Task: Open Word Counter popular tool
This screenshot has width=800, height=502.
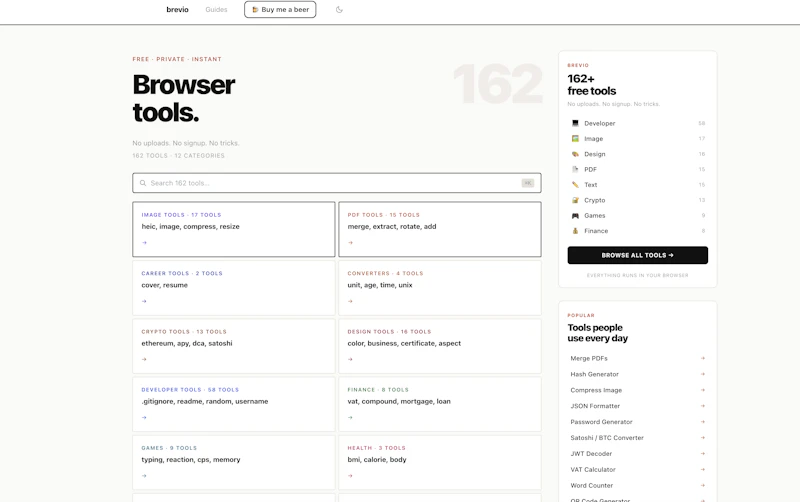Action: [x=638, y=485]
